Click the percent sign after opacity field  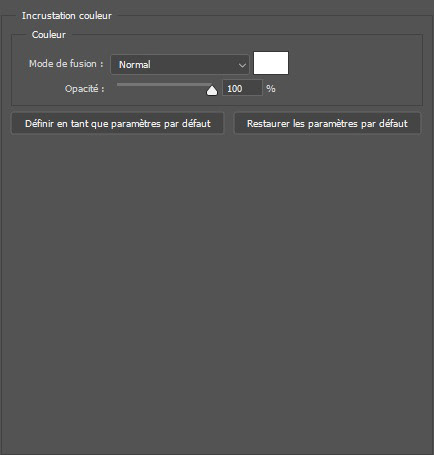coord(271,89)
